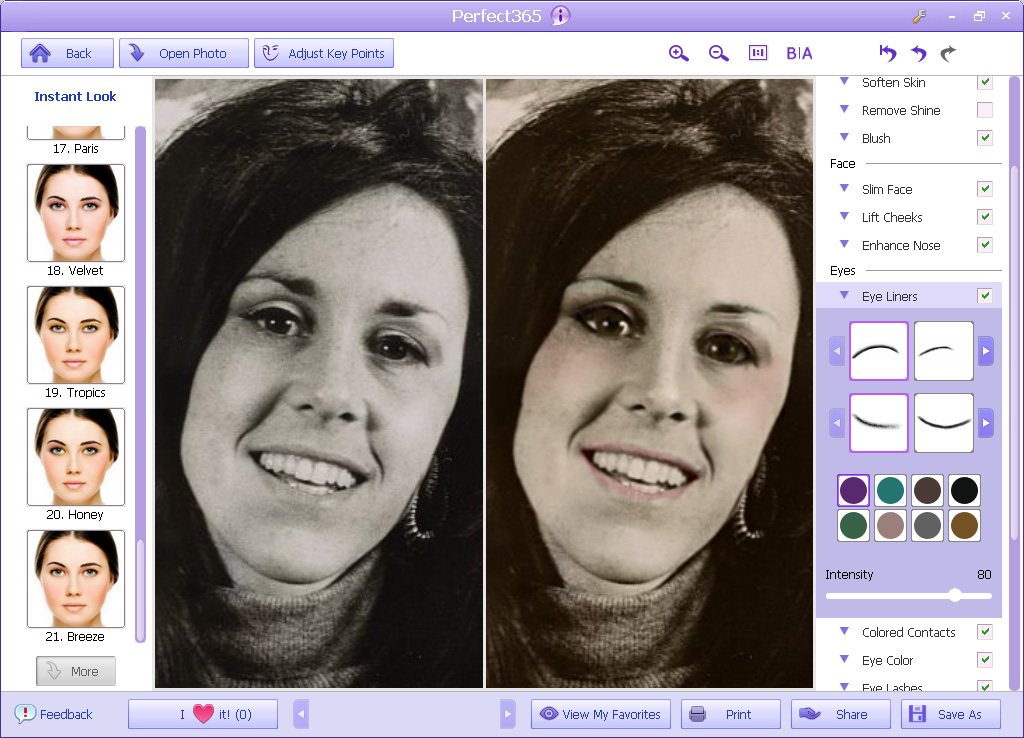
Task: Click the redo arrow icon
Action: 948,53
